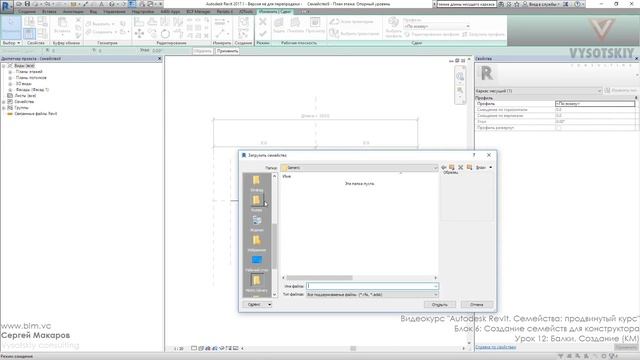The height and width of the screenshot is (360, 640).
Task: Click the Профиль value field in properties
Action: (595, 104)
